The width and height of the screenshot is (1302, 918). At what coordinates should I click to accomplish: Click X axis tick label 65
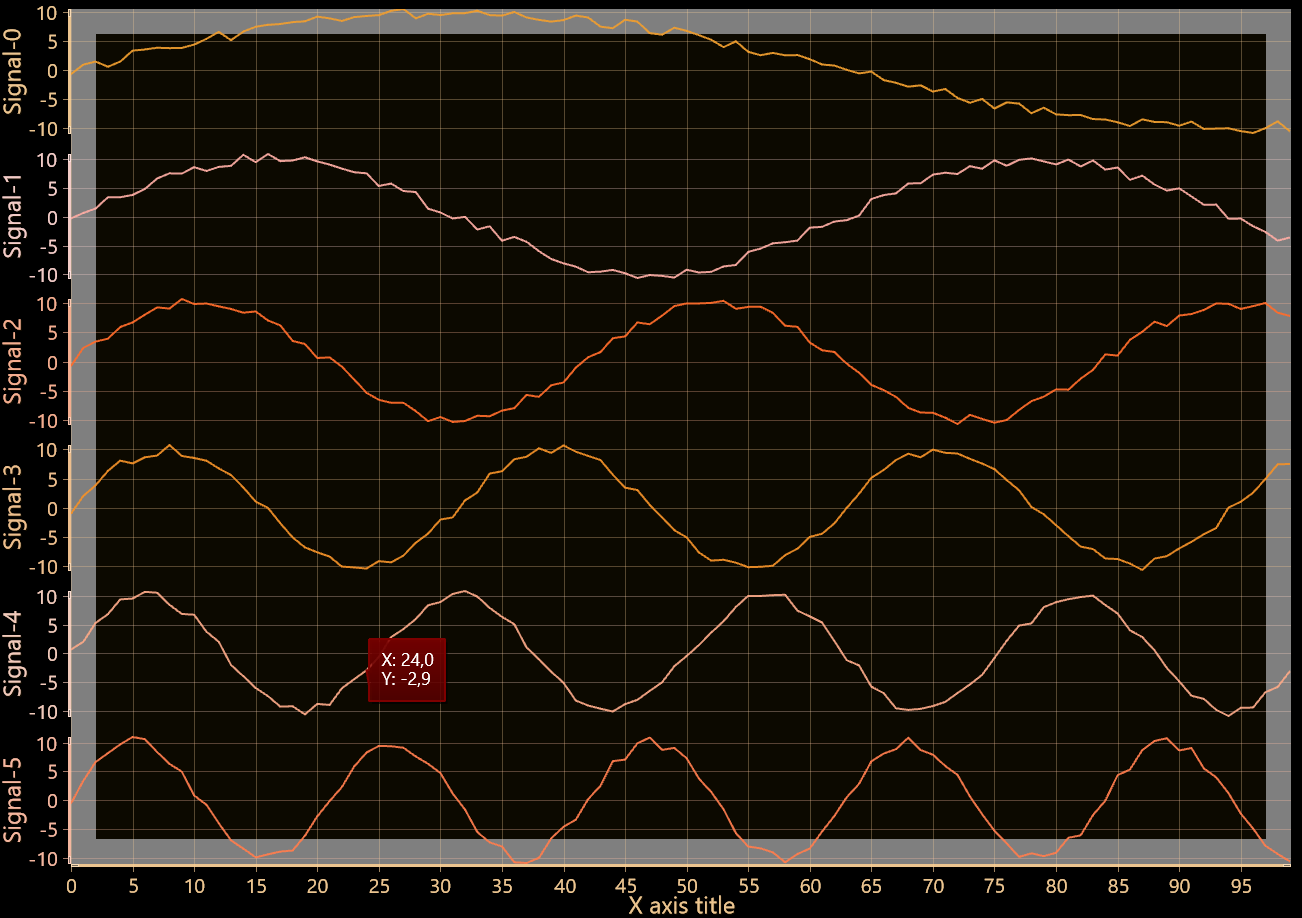(x=872, y=886)
